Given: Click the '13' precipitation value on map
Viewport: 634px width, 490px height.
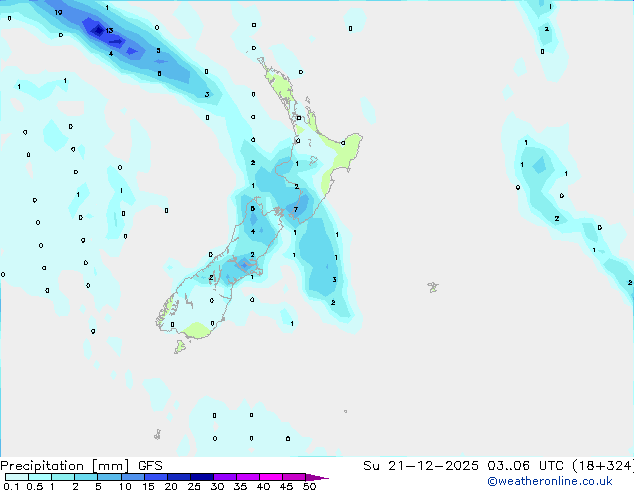Looking at the screenshot, I should [x=109, y=31].
